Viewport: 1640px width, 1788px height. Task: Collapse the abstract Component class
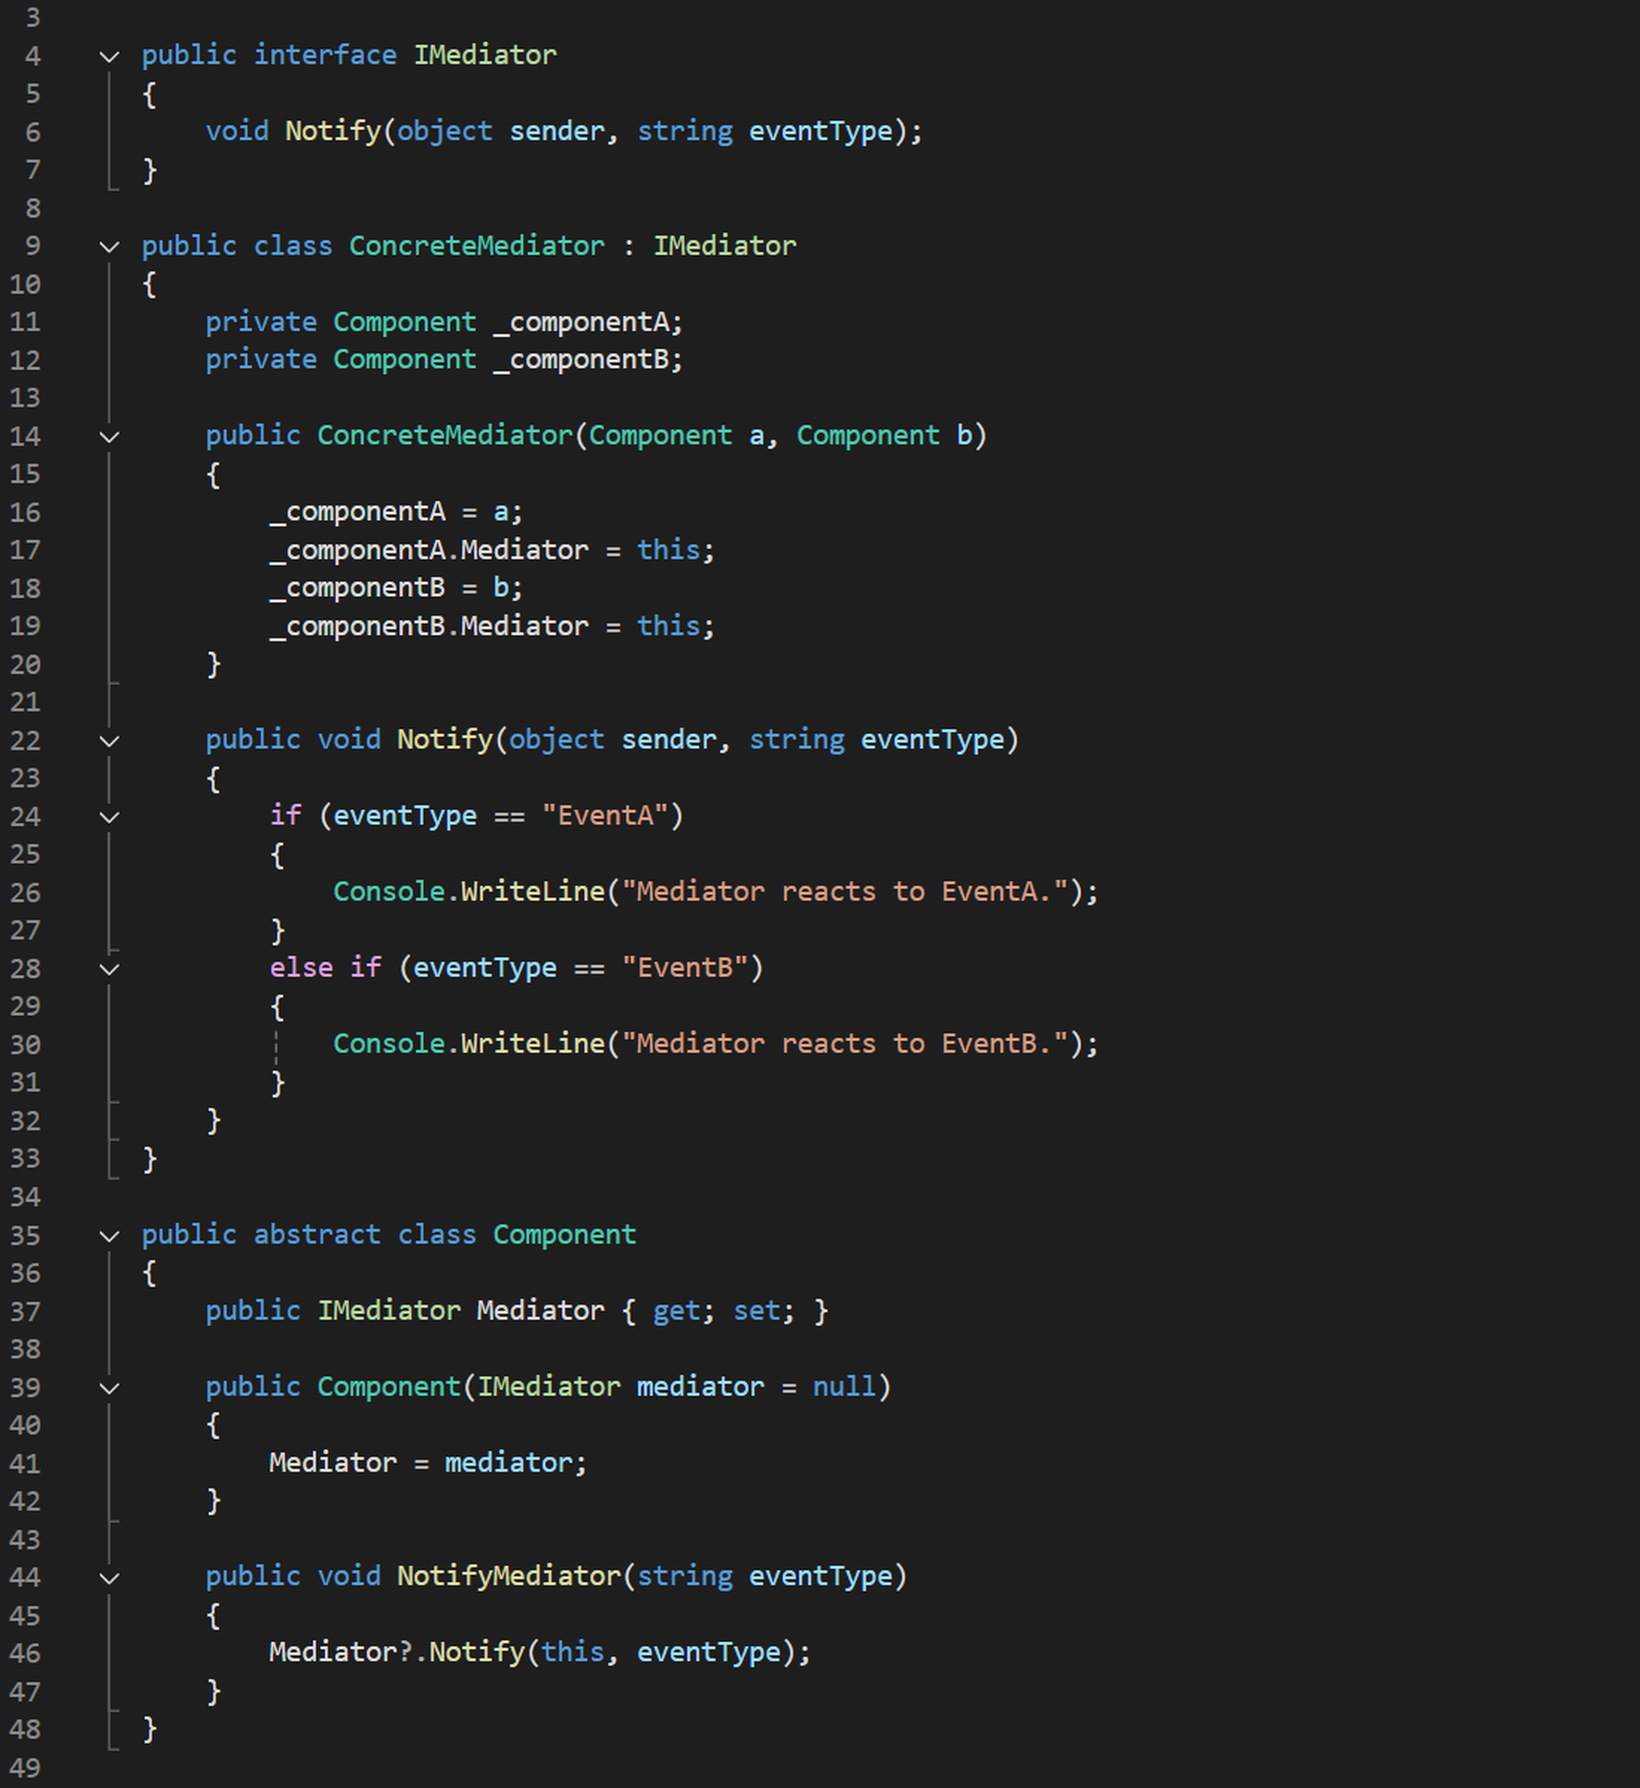click(x=109, y=1235)
